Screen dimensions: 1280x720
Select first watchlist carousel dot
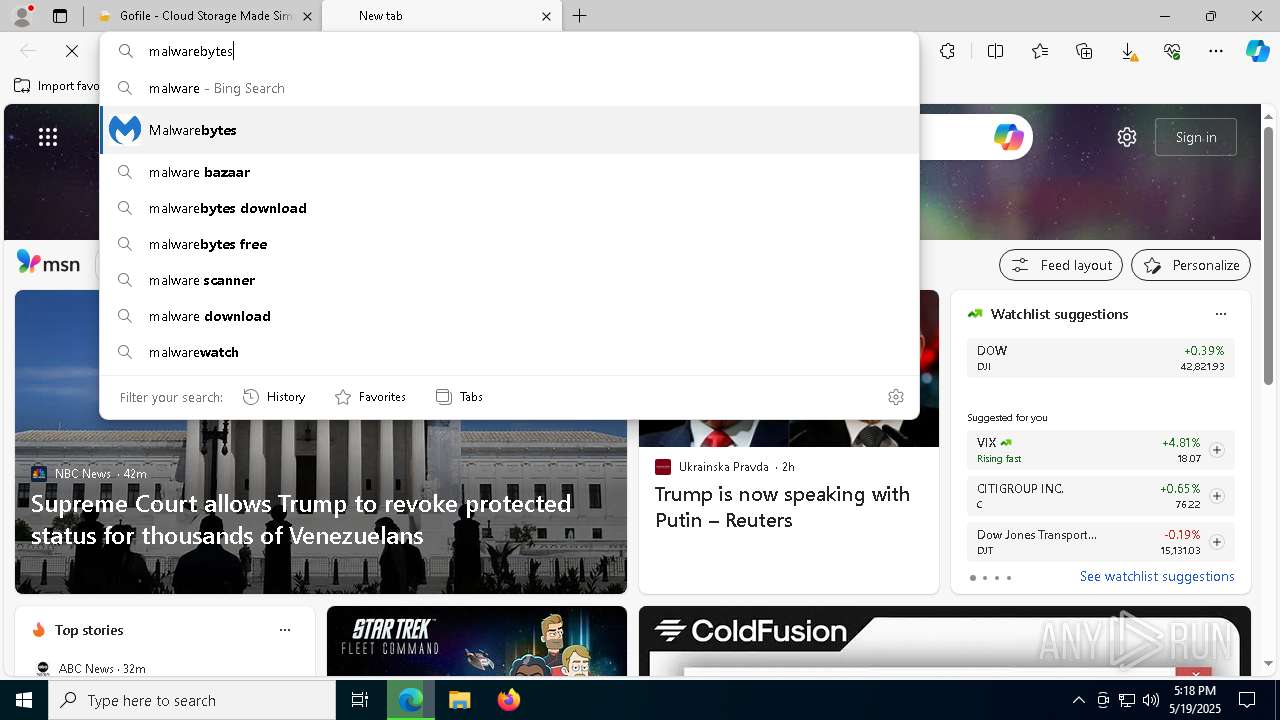point(973,578)
